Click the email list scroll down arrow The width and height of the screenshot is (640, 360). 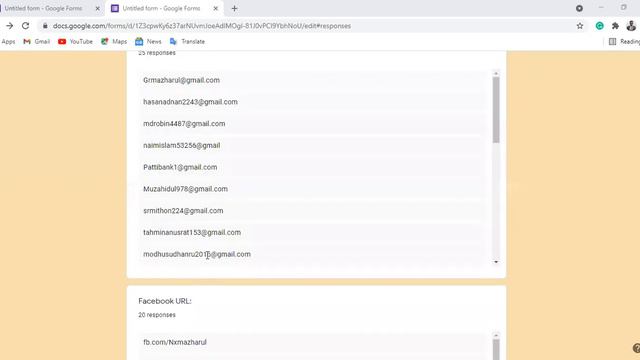496,262
